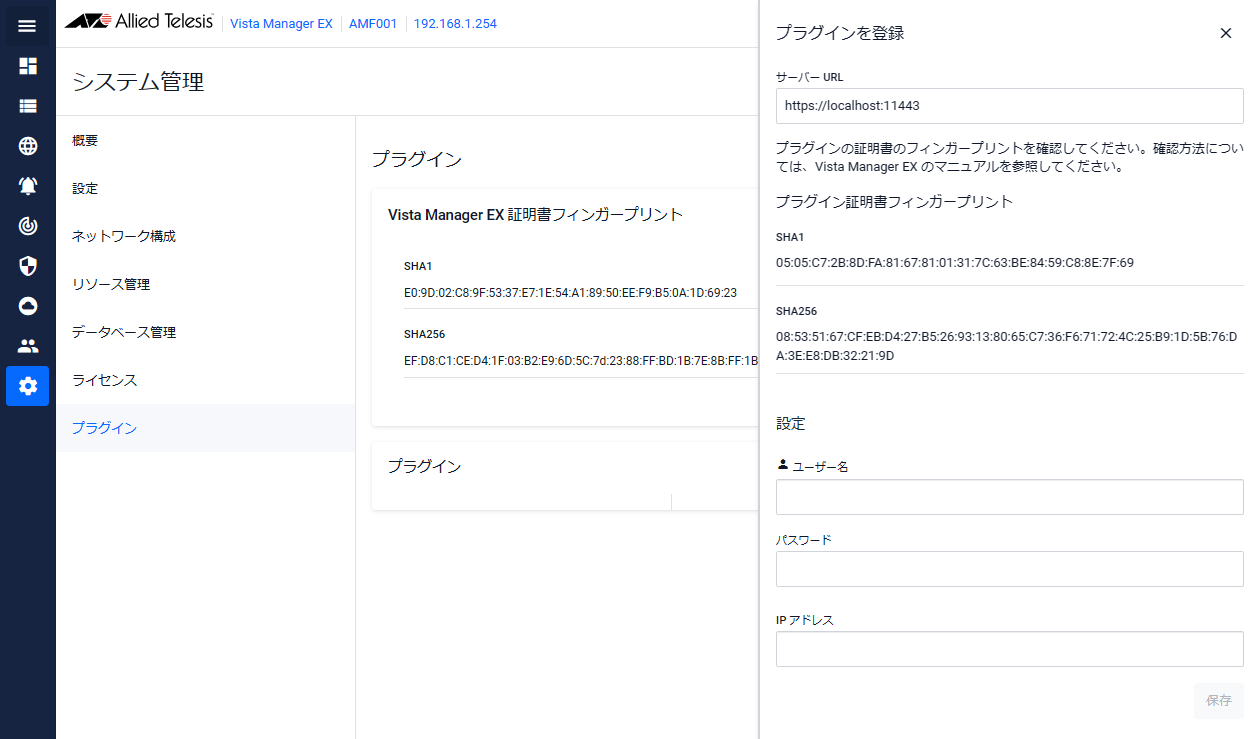Click the list view sidebar icon
The width and height of the screenshot is (1260, 739).
tap(27, 106)
